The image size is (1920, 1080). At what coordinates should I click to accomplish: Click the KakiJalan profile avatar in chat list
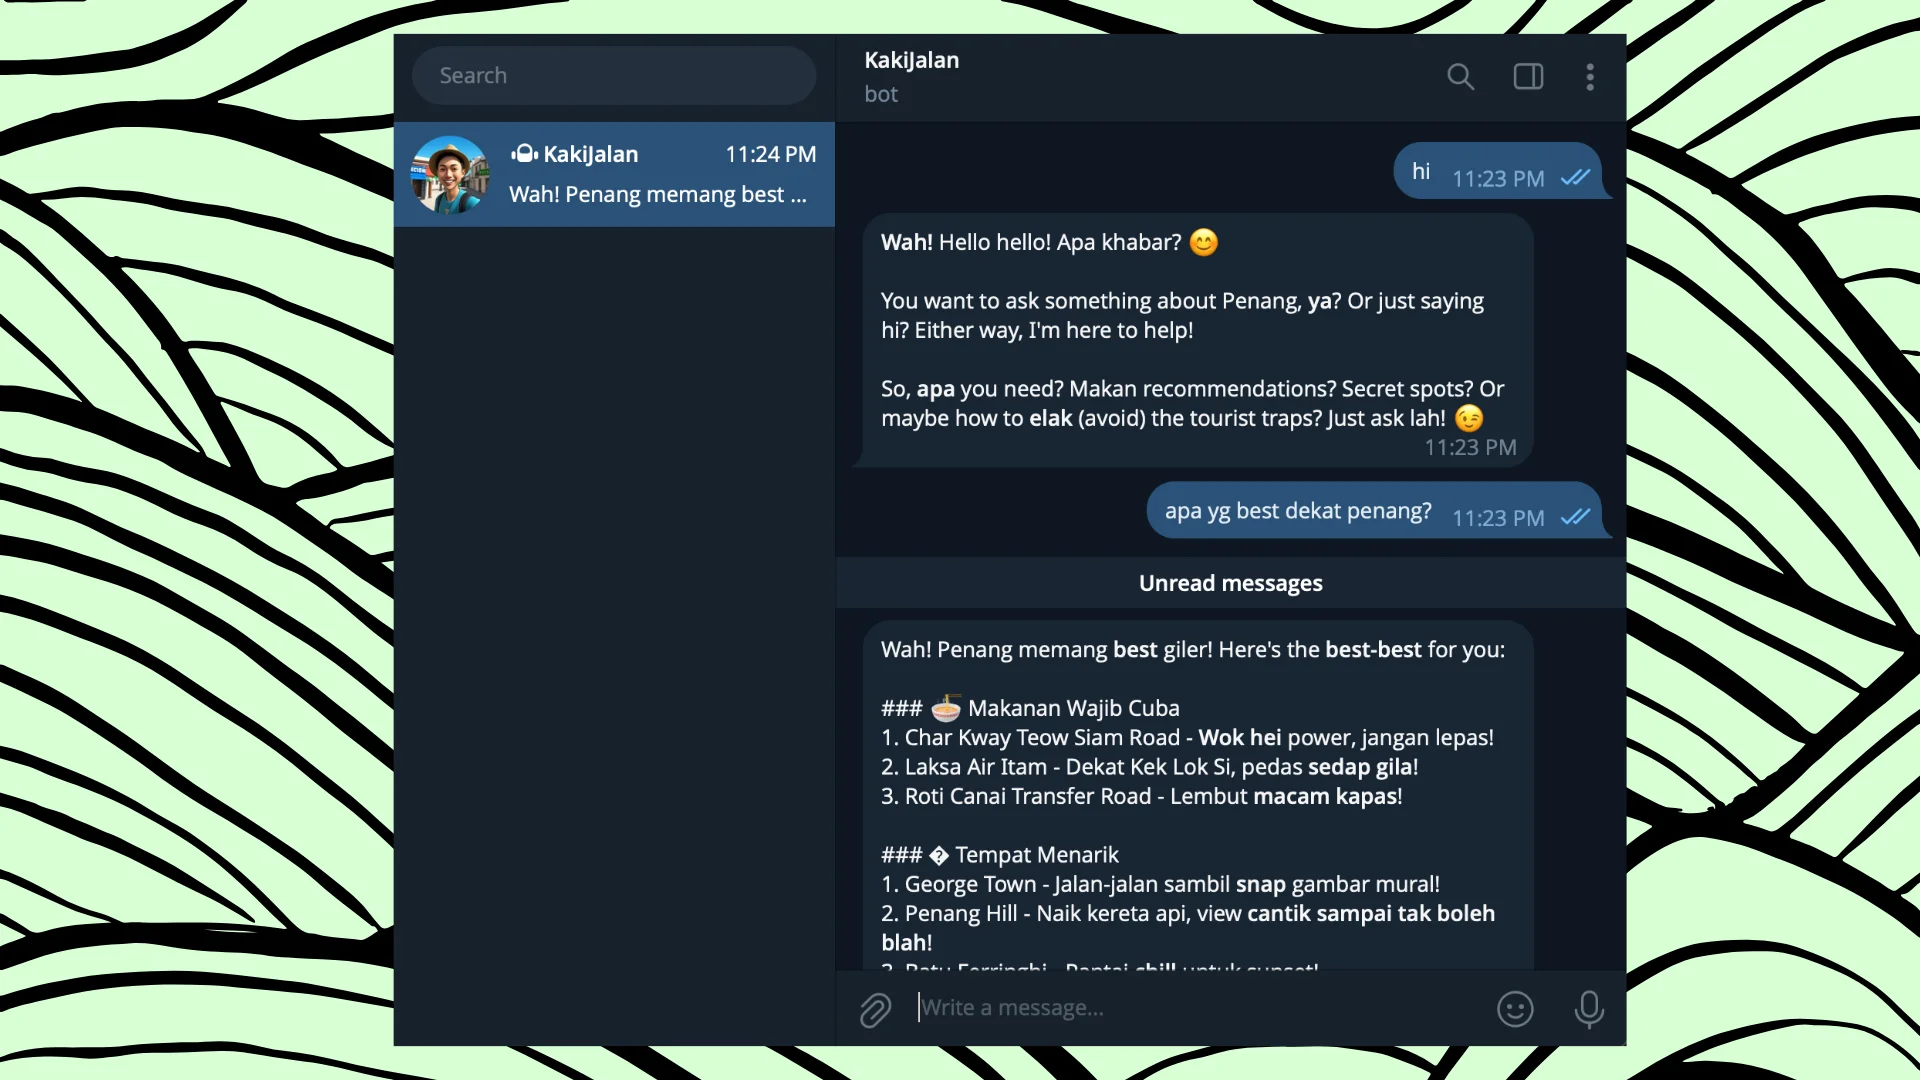[x=451, y=175]
